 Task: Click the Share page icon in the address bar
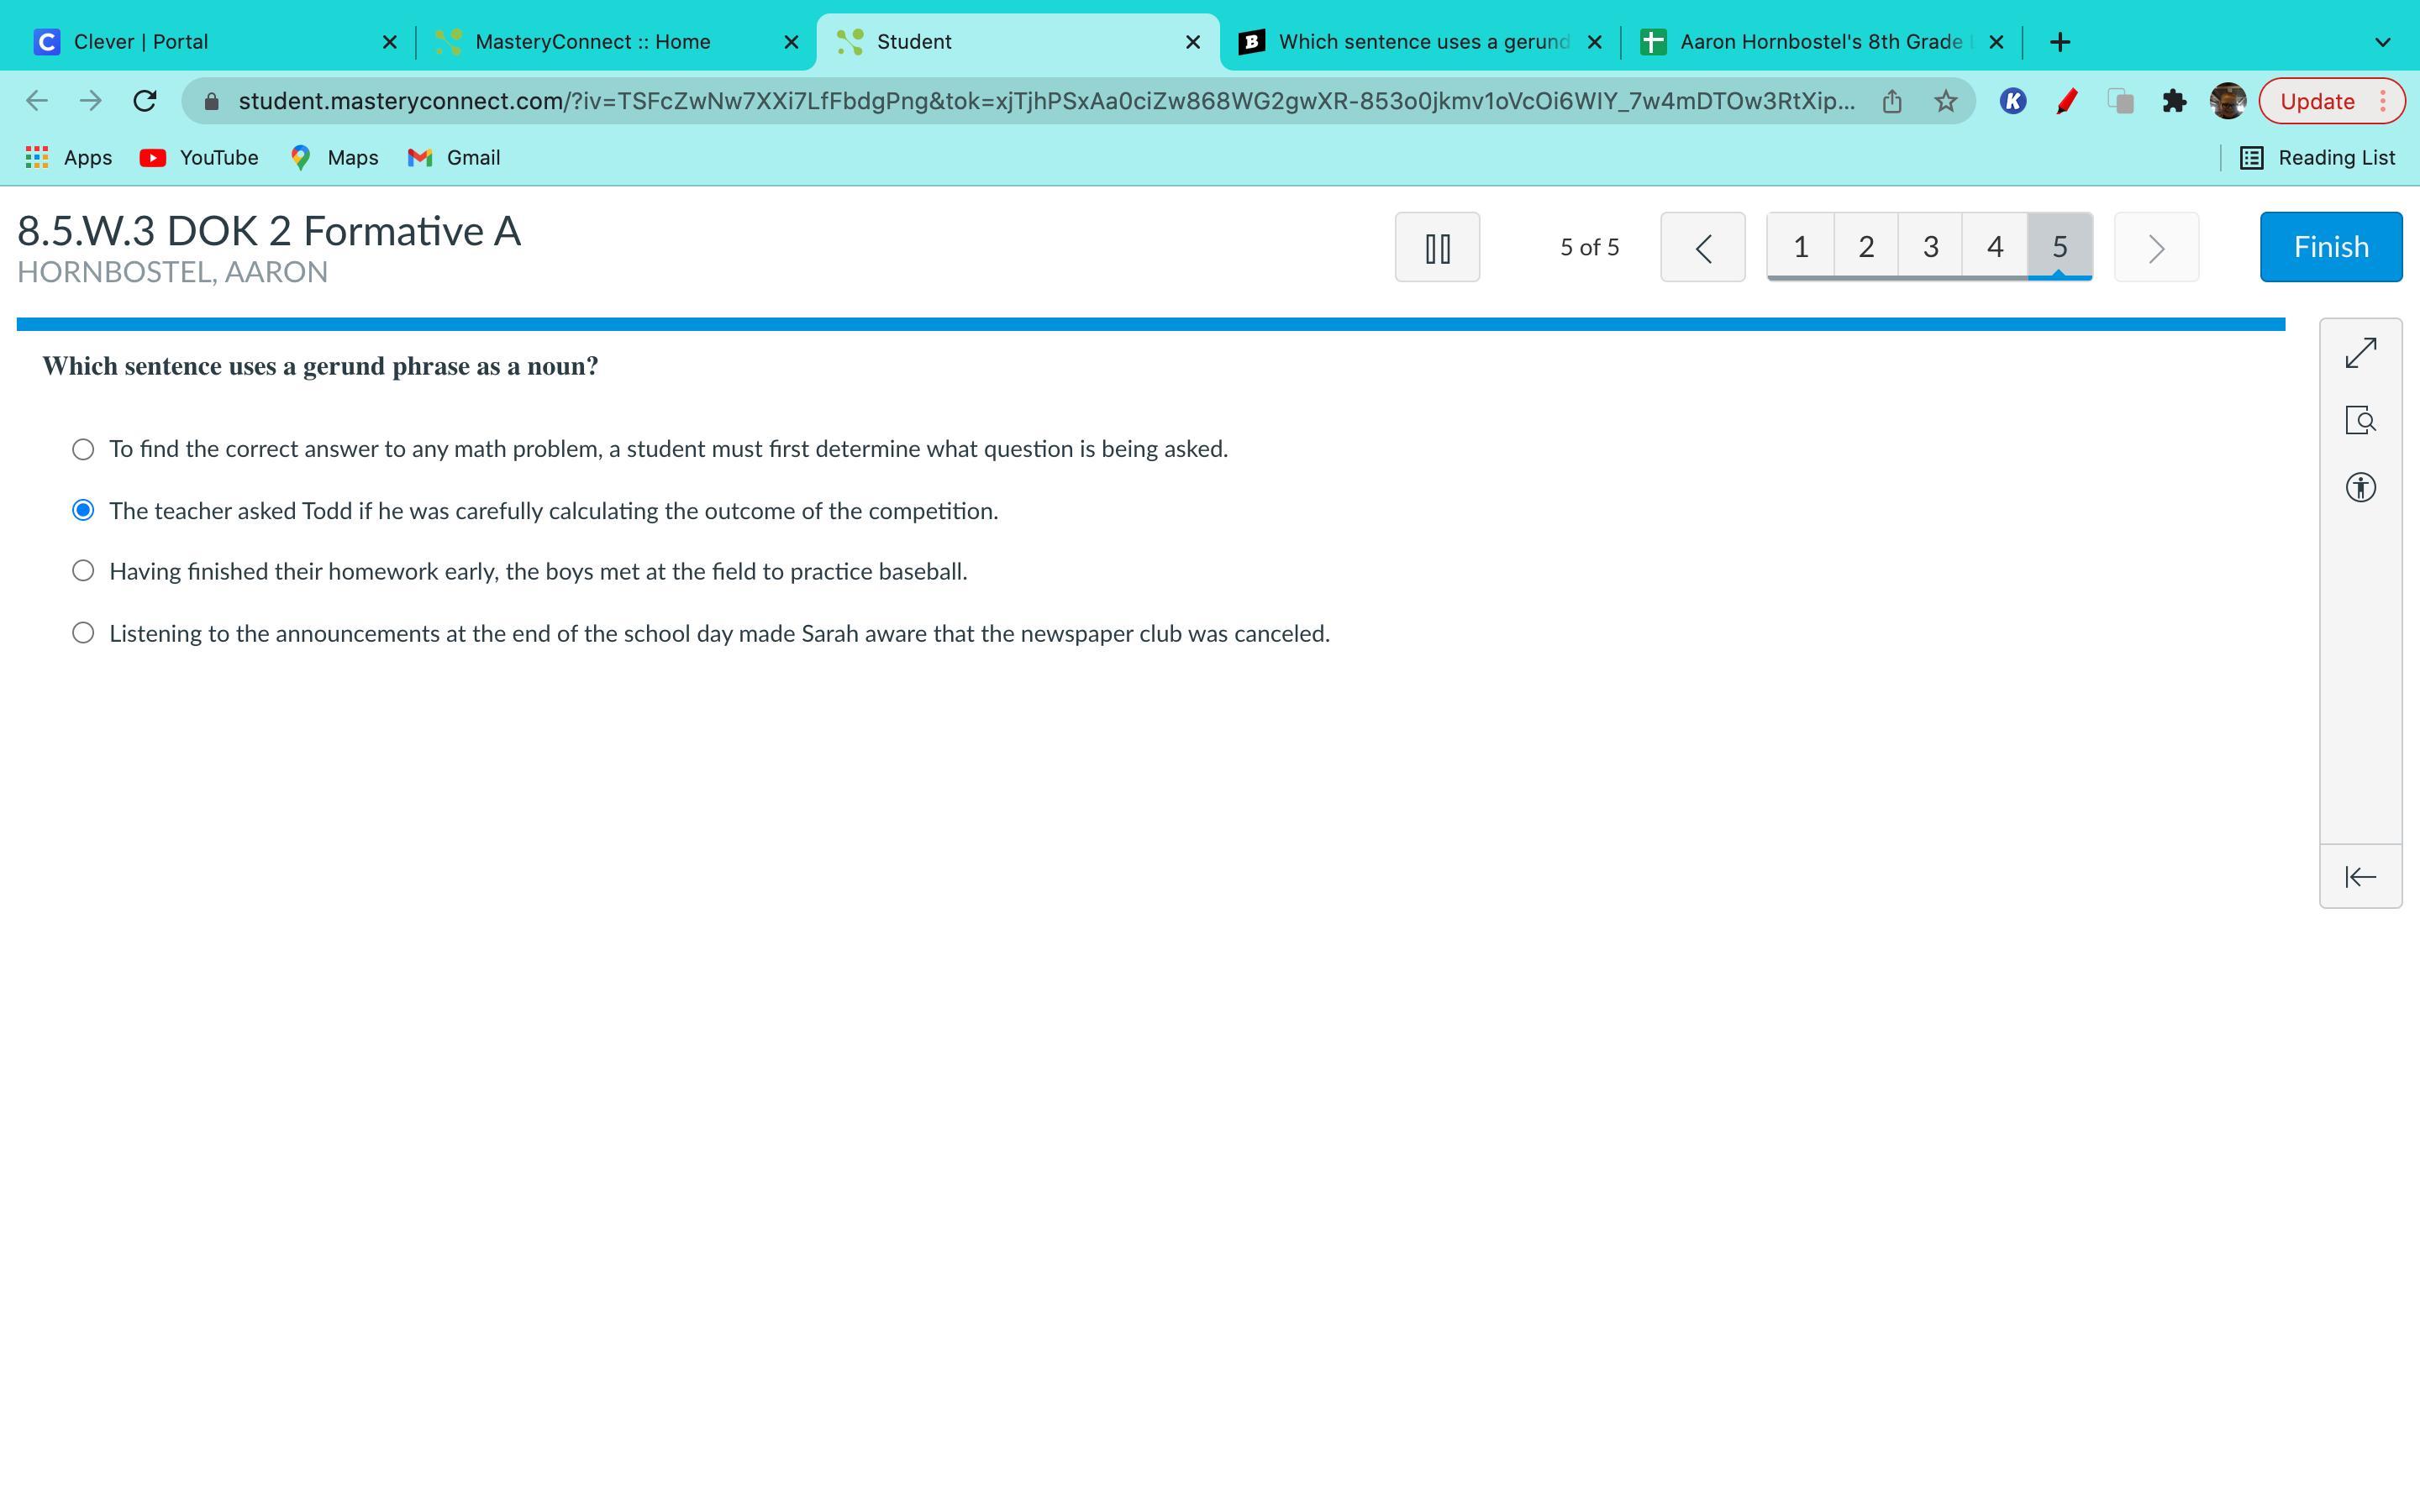1891,101
